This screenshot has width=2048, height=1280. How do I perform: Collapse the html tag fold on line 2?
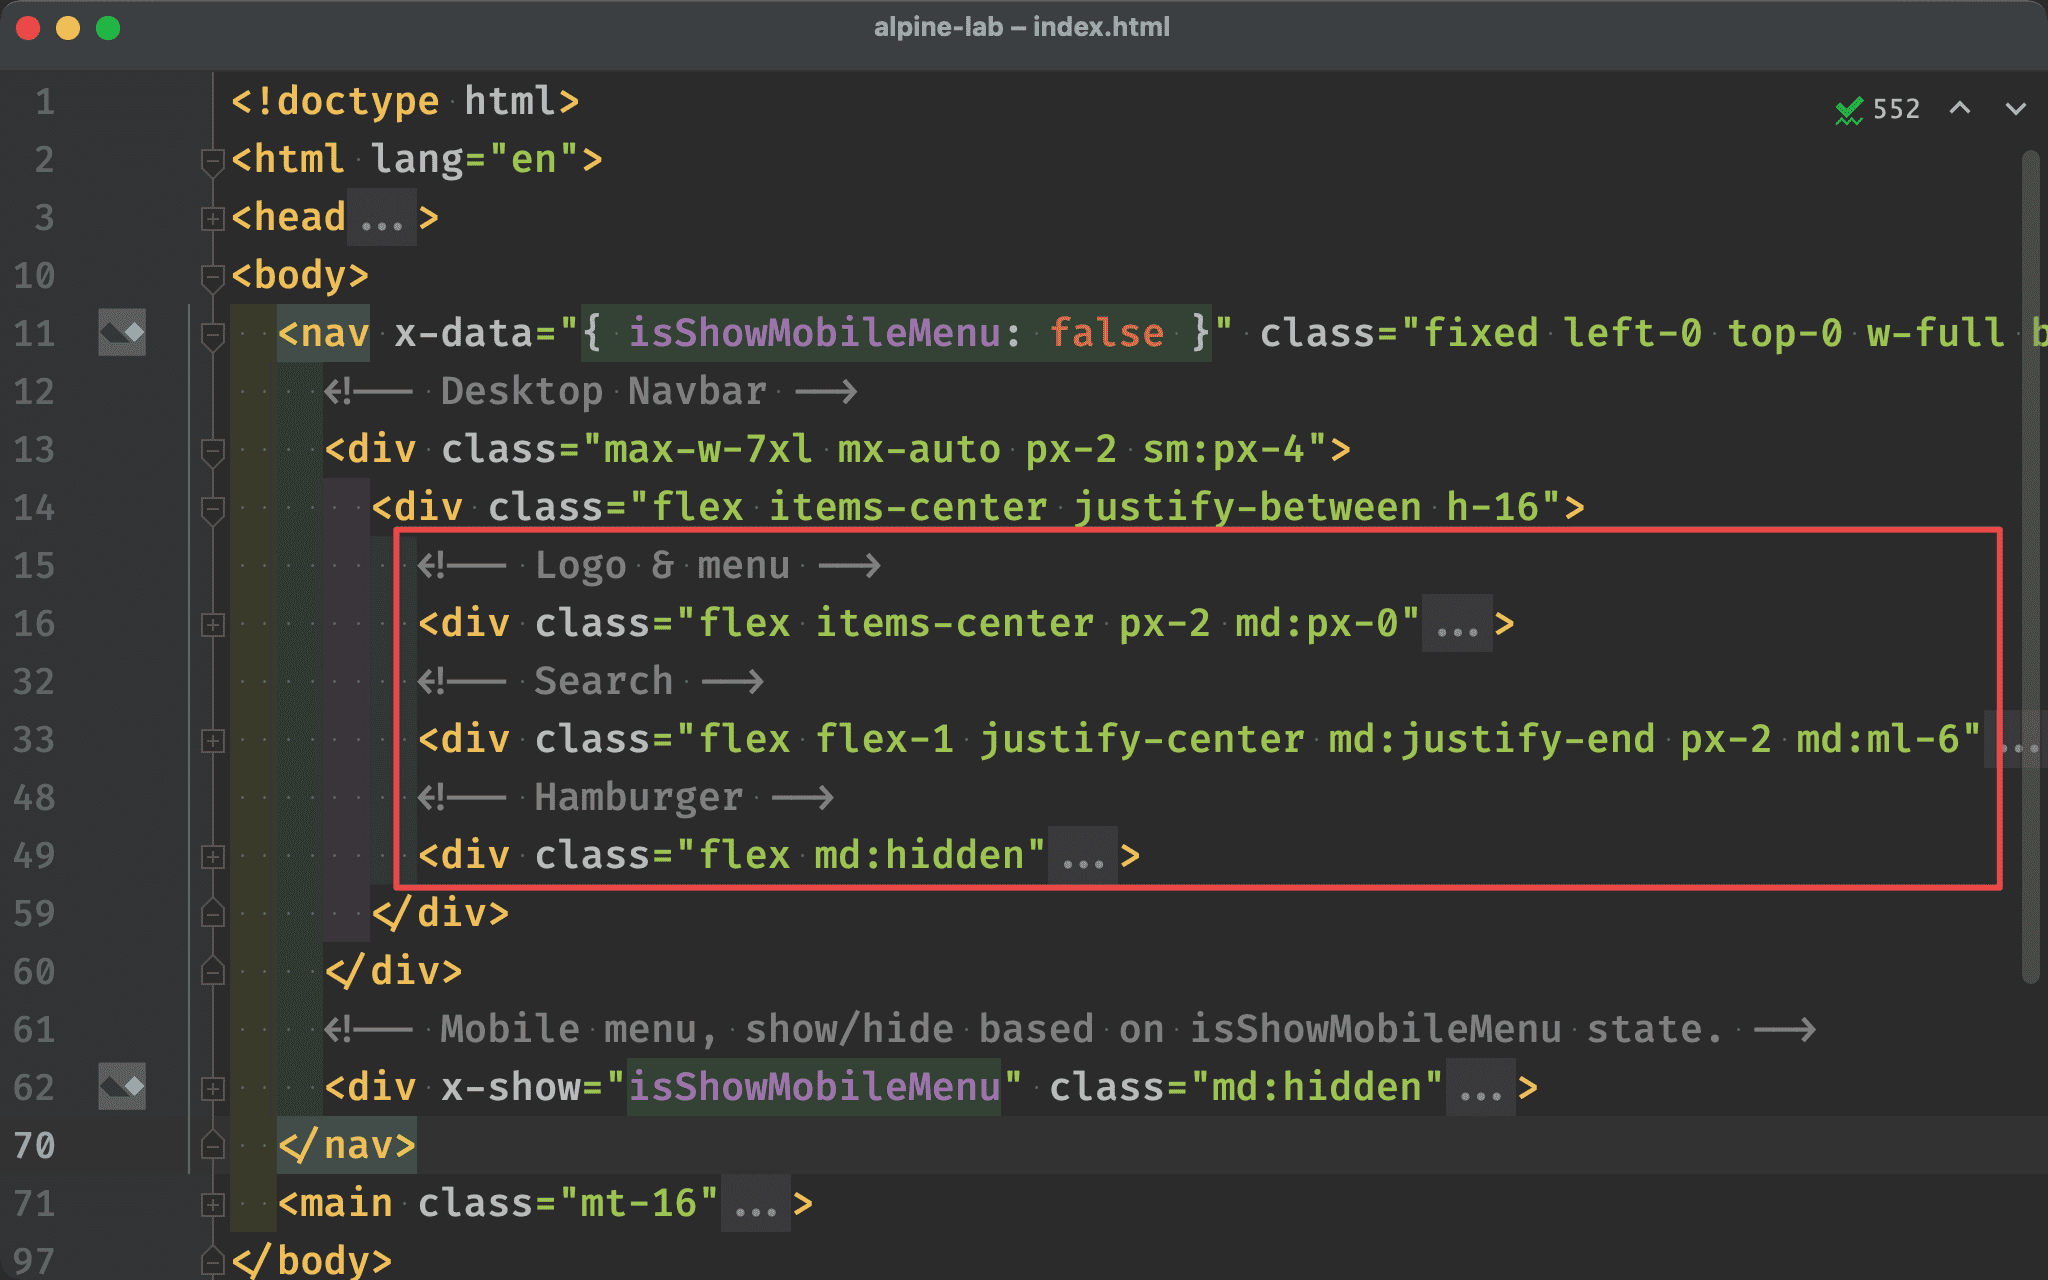pyautogui.click(x=212, y=161)
